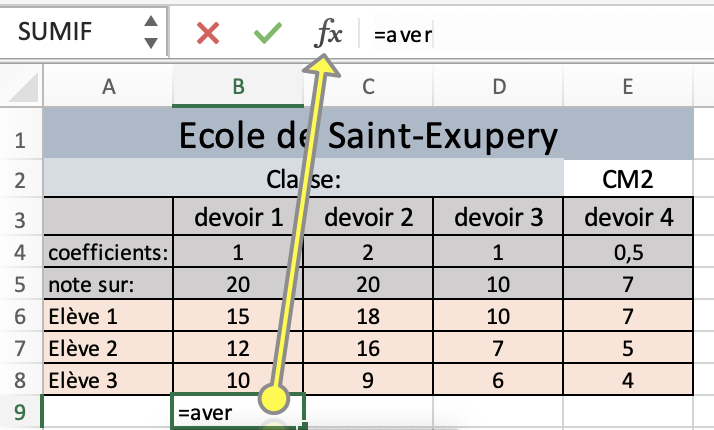This screenshot has height=430, width=714.
Task: Confirm the formula with green checkmark
Action: coord(268,33)
